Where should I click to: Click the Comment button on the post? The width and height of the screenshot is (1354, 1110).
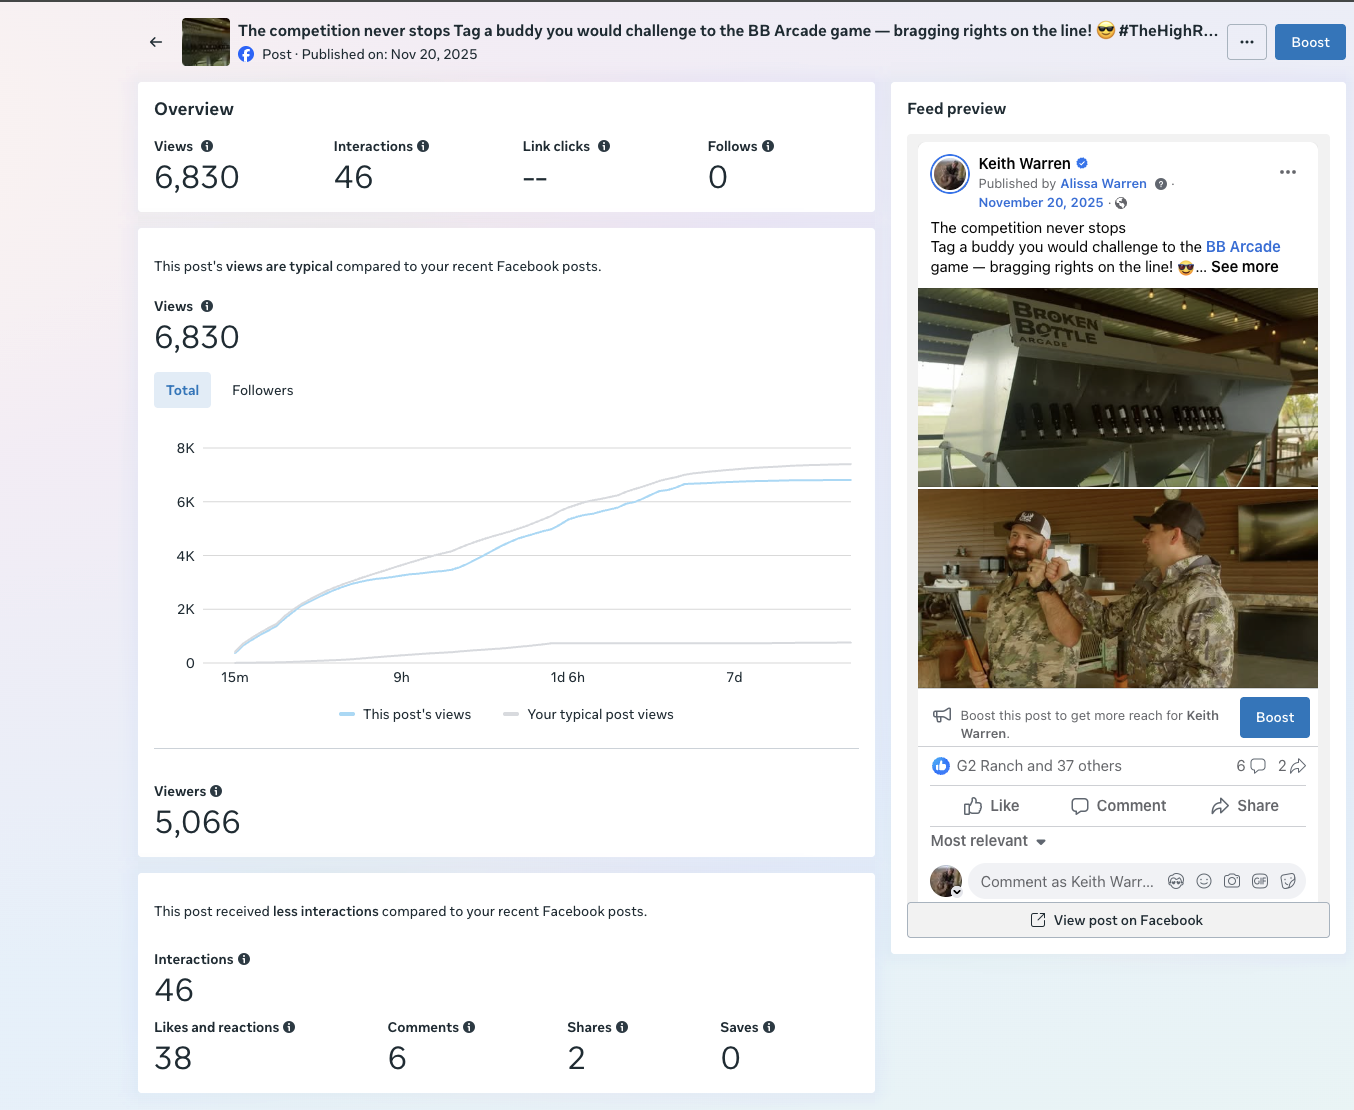(1118, 806)
